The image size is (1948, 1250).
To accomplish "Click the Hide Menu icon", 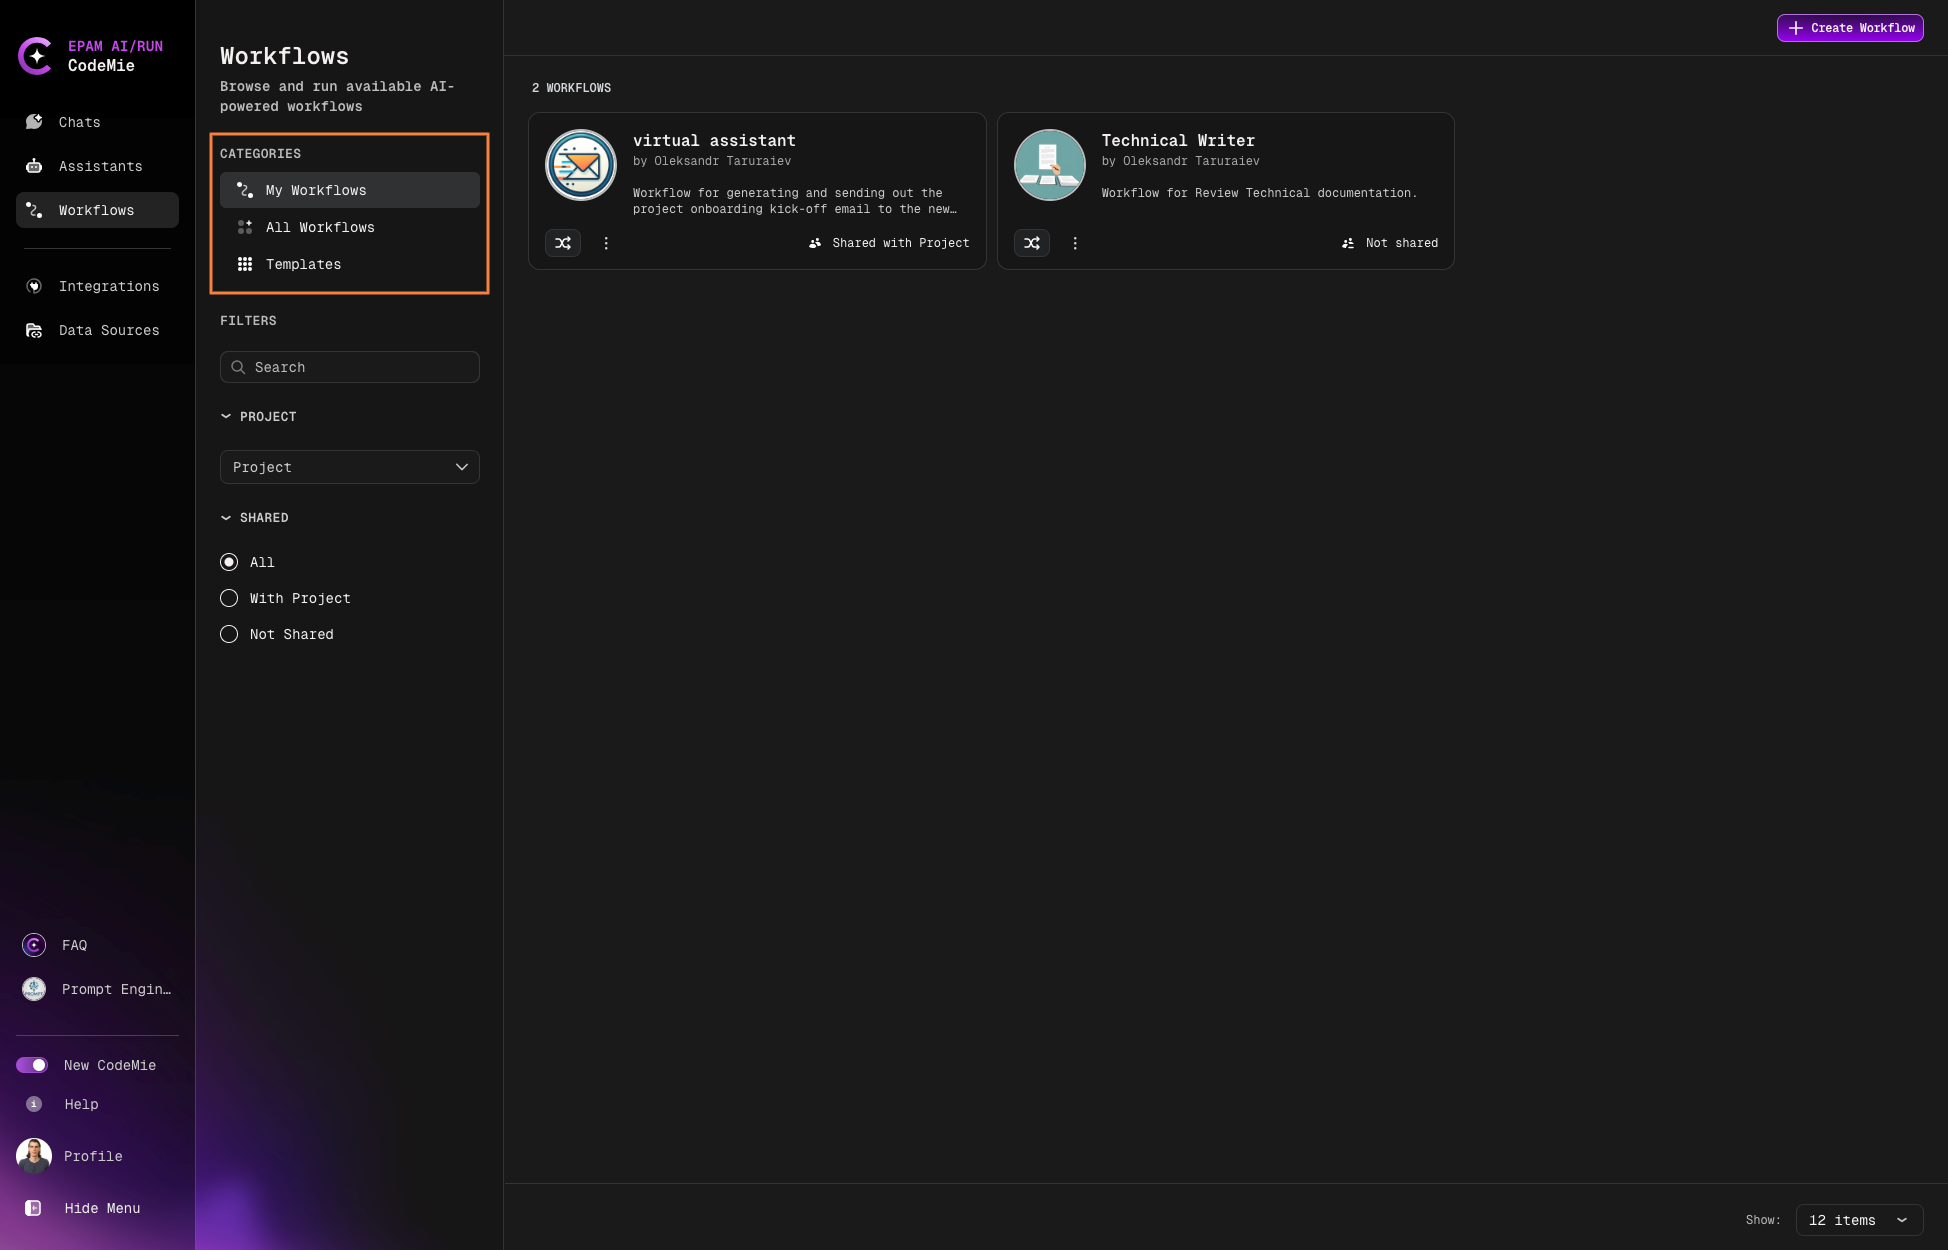I will click(x=33, y=1208).
